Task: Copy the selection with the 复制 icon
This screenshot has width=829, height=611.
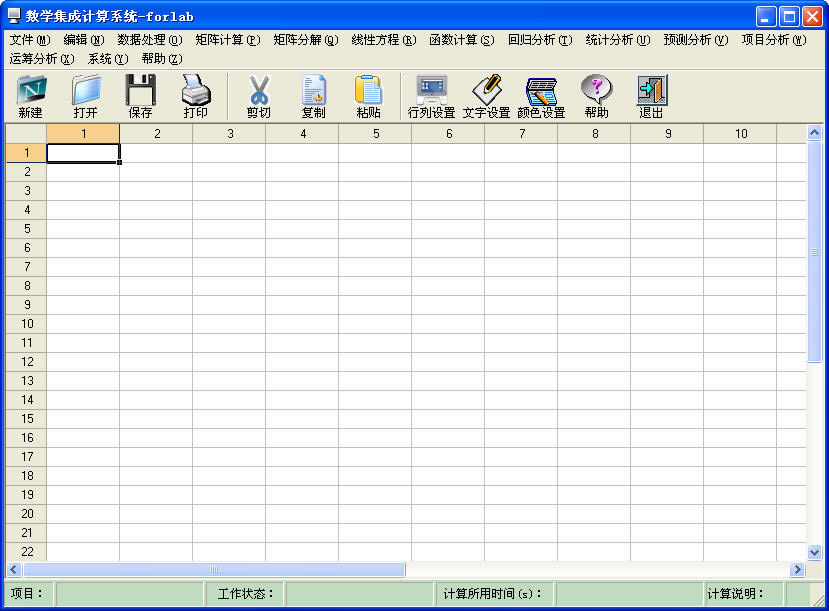Action: pyautogui.click(x=314, y=95)
